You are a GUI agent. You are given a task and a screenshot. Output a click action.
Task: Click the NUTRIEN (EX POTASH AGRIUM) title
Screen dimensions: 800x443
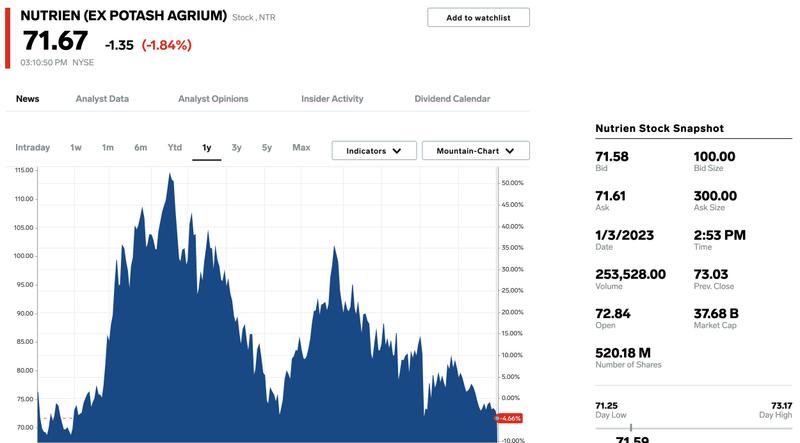click(123, 16)
